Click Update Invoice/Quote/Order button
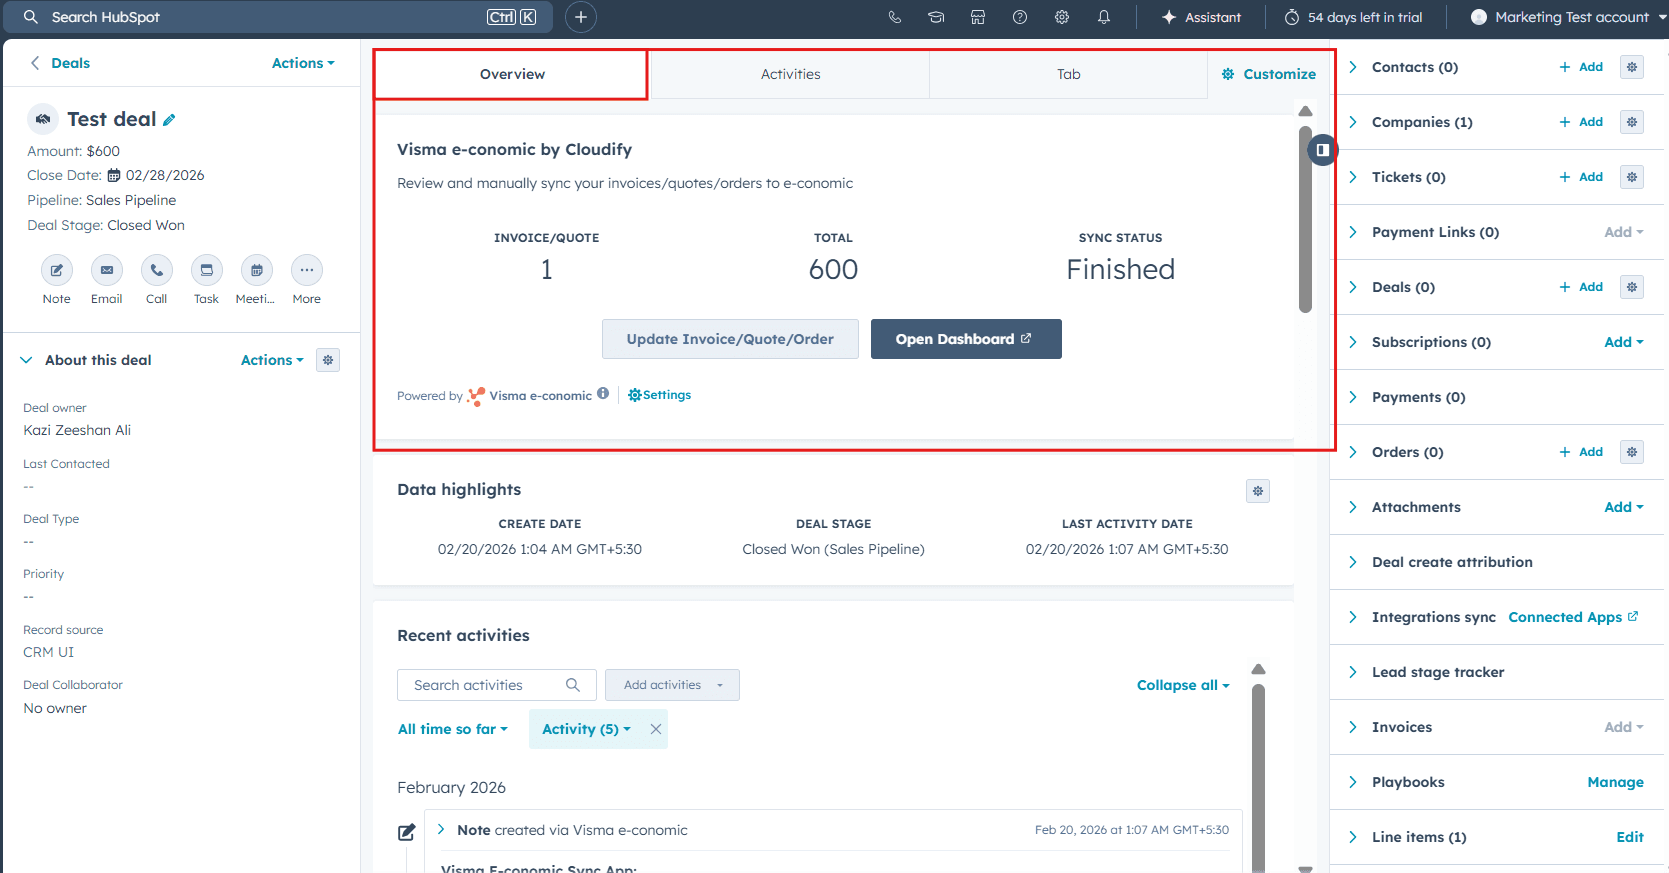 pos(730,339)
